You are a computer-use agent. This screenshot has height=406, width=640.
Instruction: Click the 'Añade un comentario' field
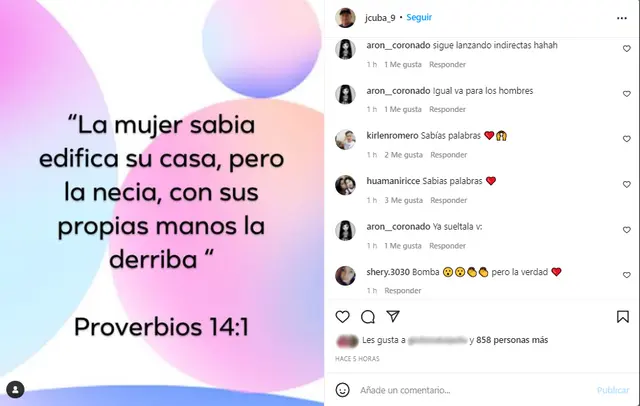point(473,390)
